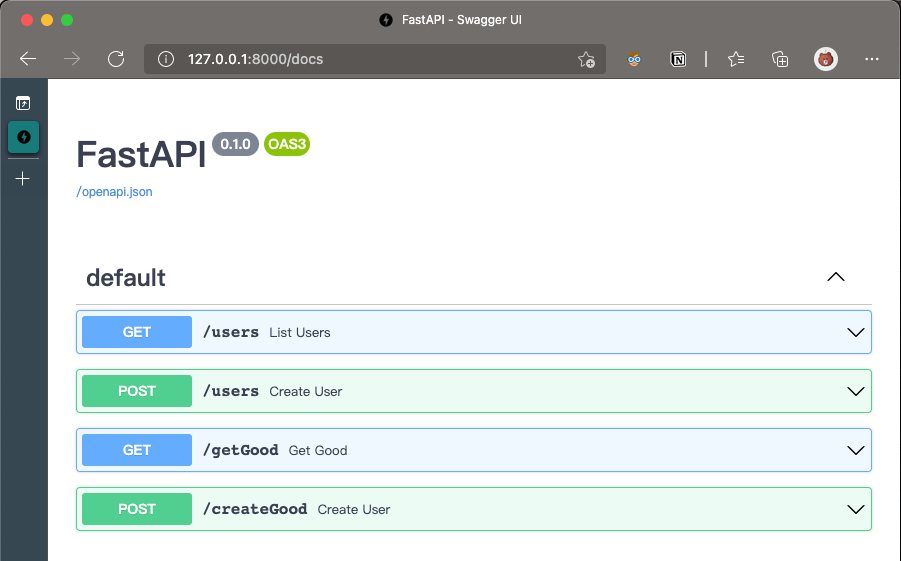Expand POST /users Create User chevron
The width and height of the screenshot is (901, 561).
[856, 391]
